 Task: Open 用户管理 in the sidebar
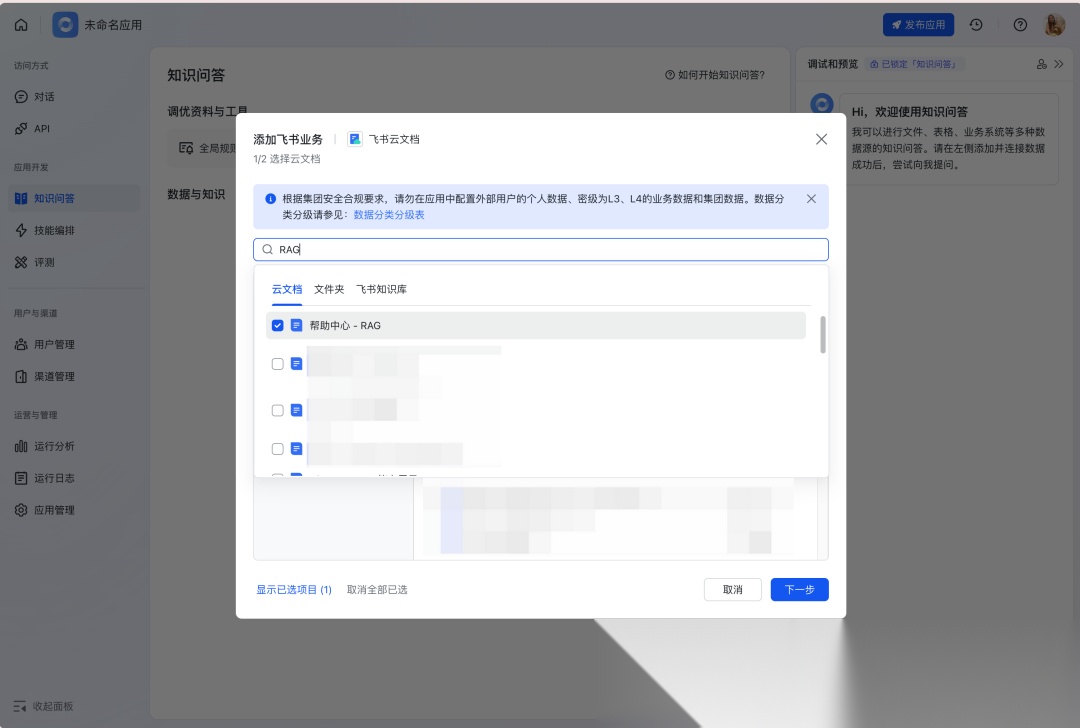(x=74, y=344)
